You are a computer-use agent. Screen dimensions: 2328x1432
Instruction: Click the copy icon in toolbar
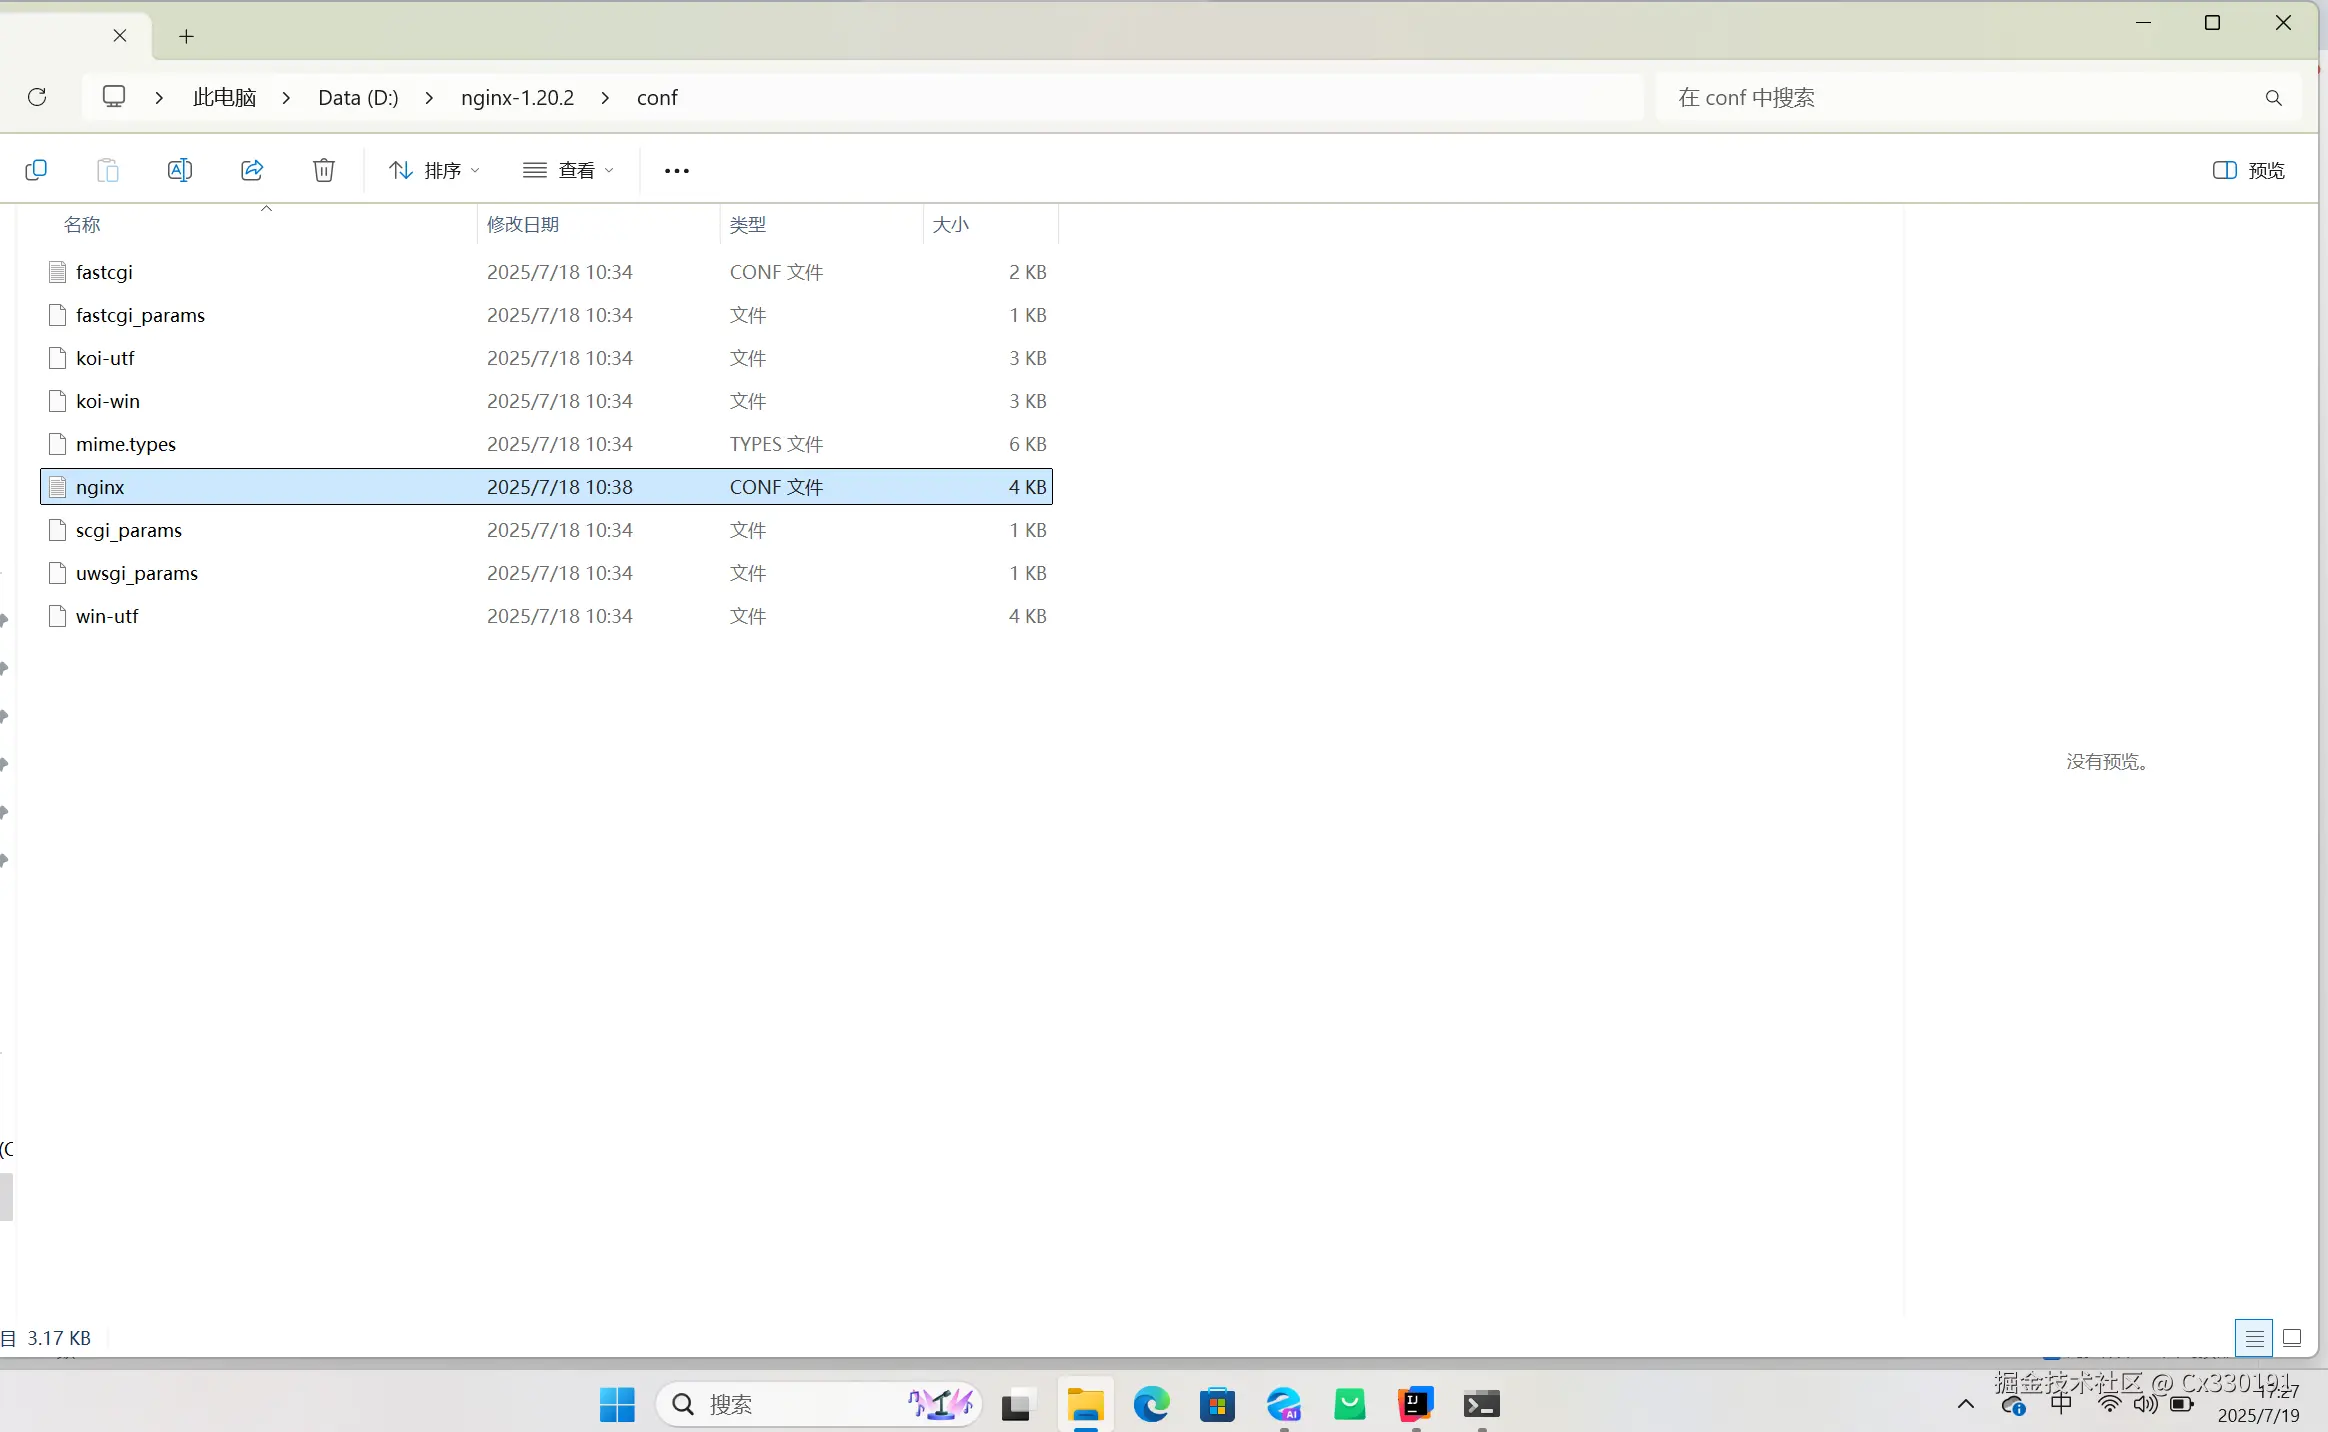pos(36,170)
